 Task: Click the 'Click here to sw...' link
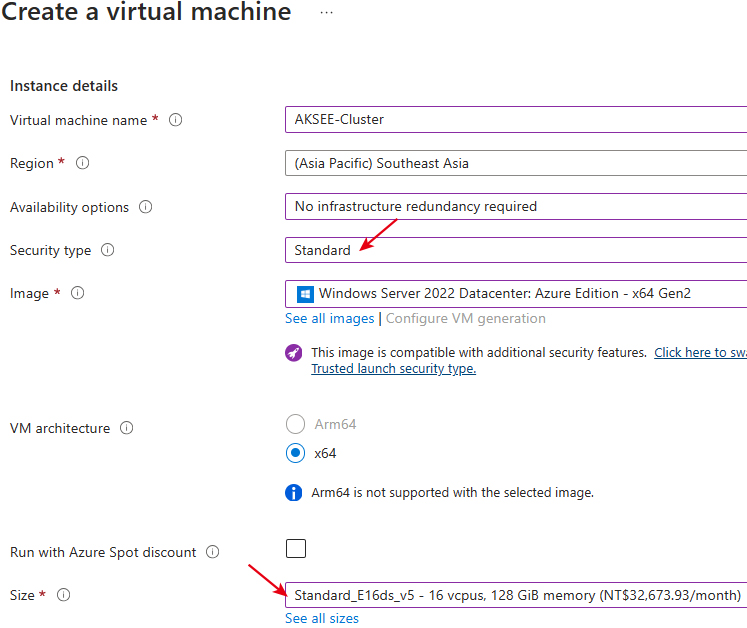700,352
